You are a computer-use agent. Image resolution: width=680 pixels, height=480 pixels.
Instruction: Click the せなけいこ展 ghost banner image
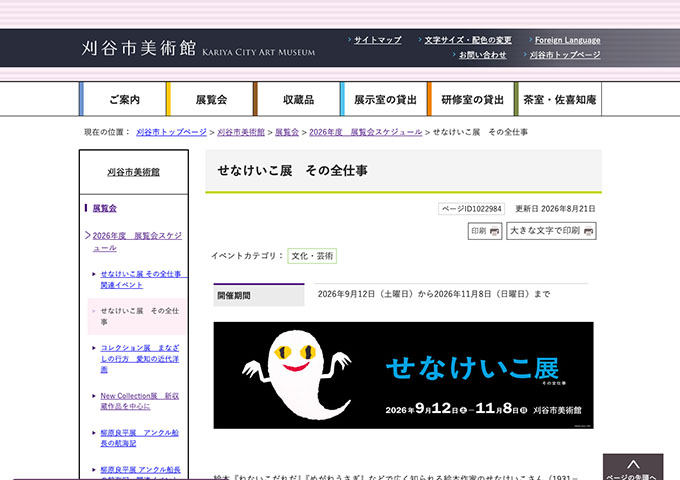(403, 375)
